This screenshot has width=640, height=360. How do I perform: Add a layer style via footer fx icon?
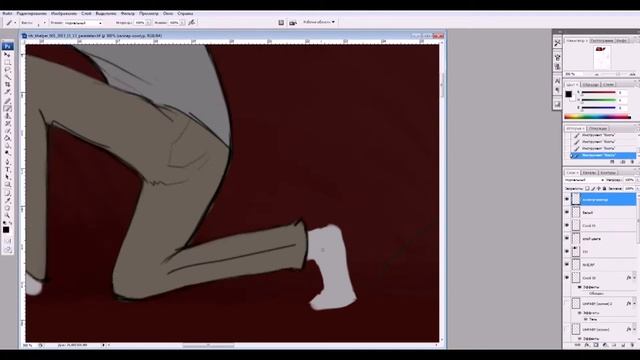587,345
